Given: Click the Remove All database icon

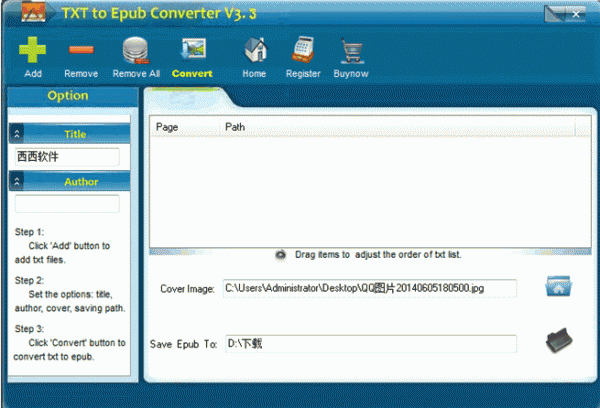Looking at the screenshot, I should [x=136, y=50].
